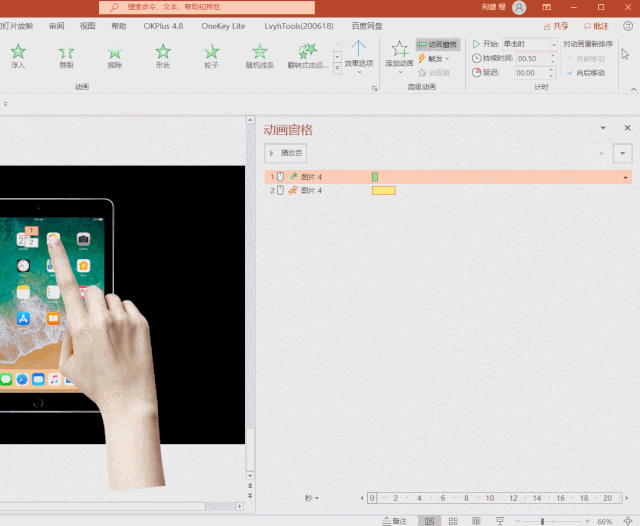The height and width of the screenshot is (526, 640).
Task: Click the zoom in plus button
Action: coord(587,521)
